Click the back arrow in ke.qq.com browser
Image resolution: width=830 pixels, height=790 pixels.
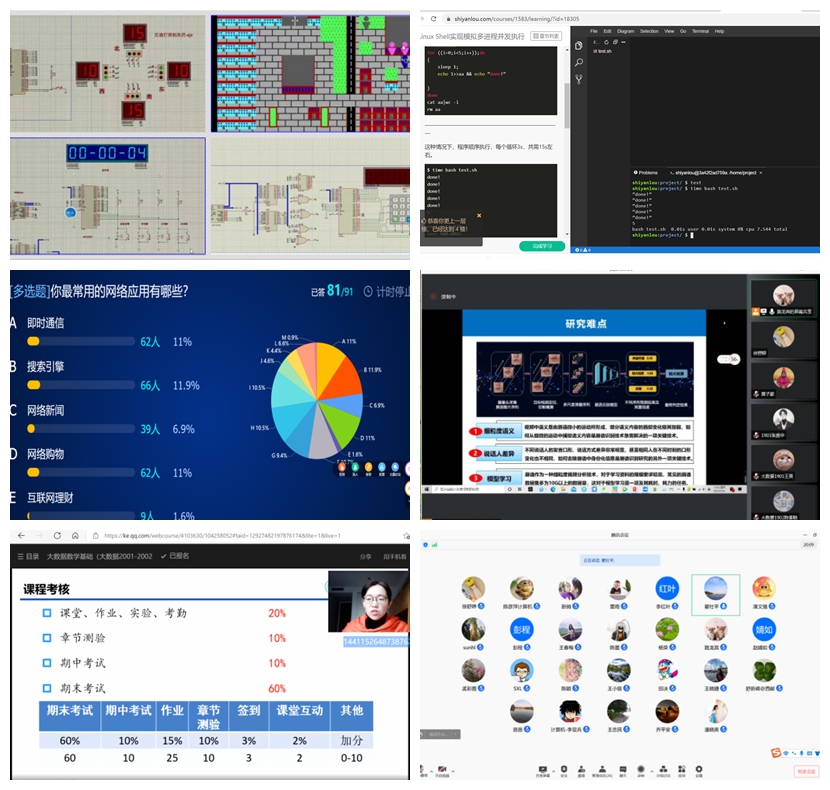click(x=19, y=535)
